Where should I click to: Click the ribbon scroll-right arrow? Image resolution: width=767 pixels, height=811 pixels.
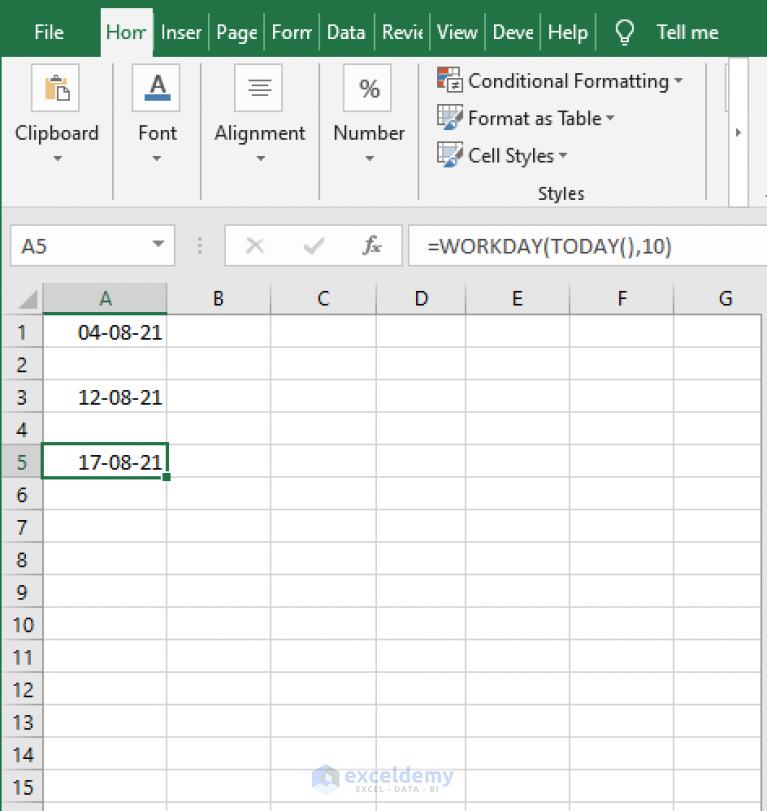[738, 132]
